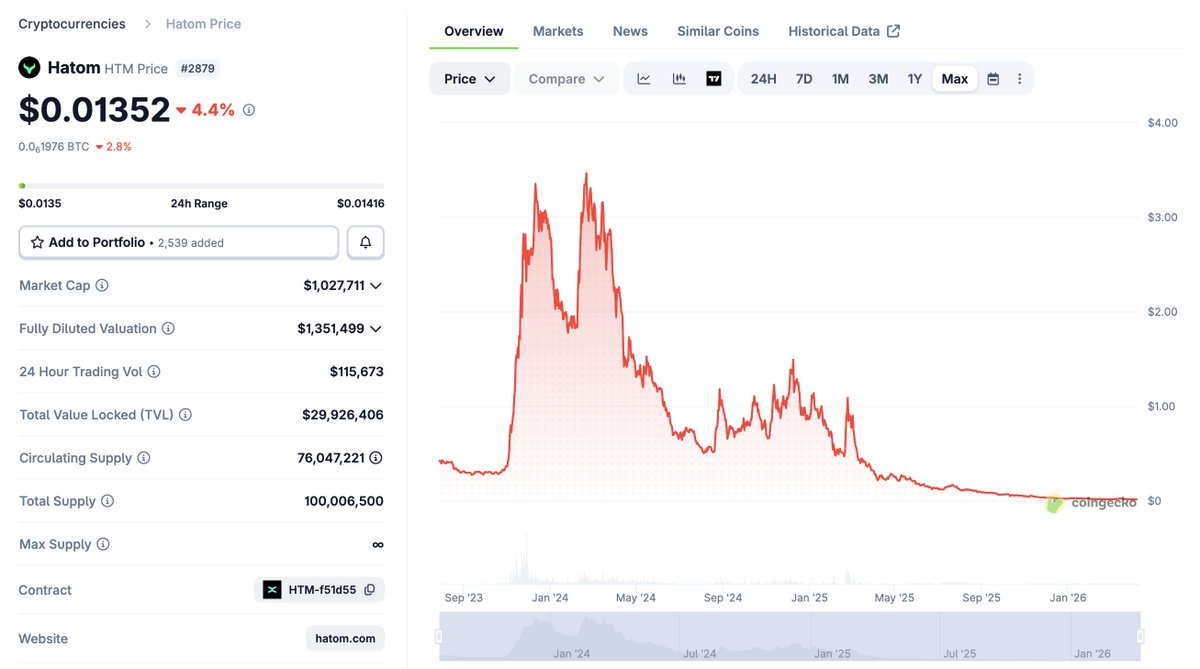
Task: Select the 1M time range
Action: point(840,79)
